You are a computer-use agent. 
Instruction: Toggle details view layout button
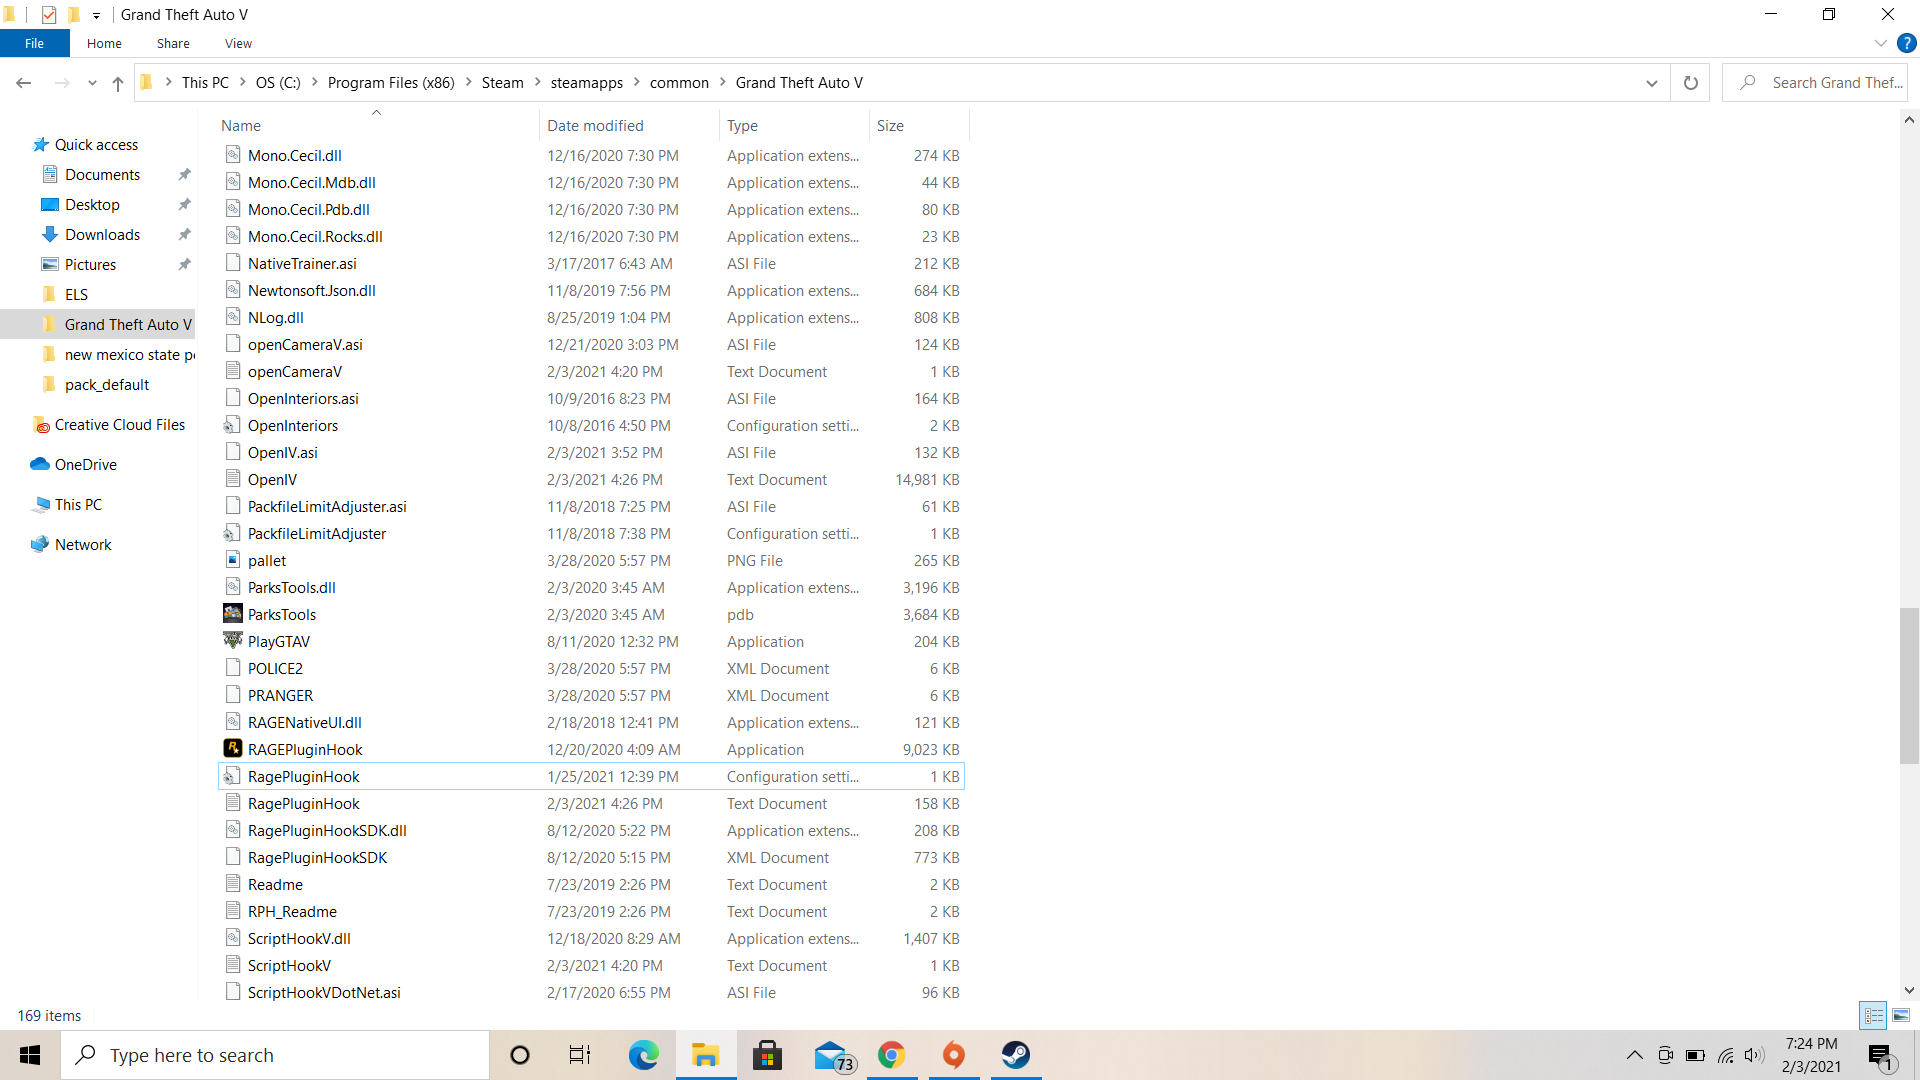click(1873, 1015)
